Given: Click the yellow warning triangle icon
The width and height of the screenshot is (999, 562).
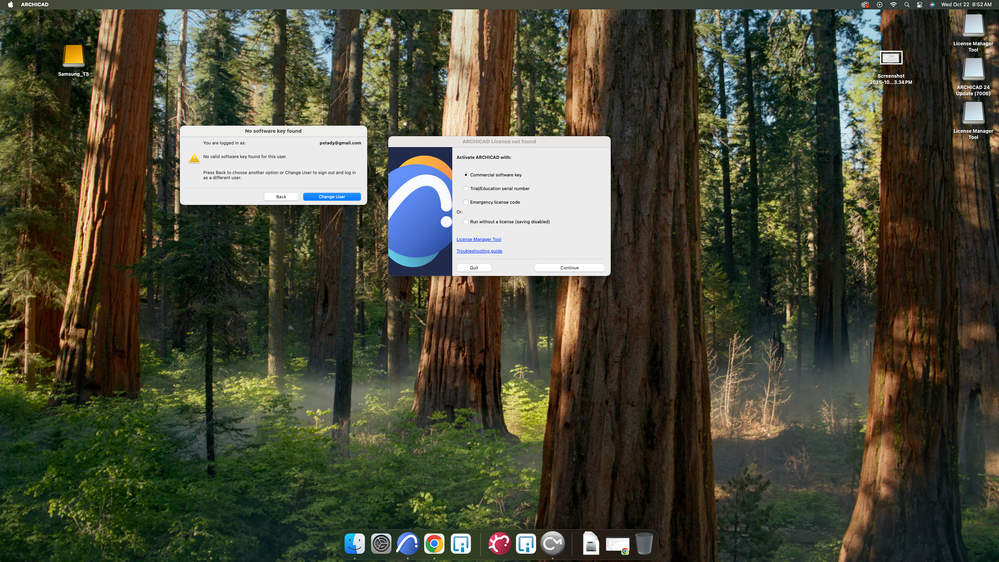Looking at the screenshot, I should [x=194, y=158].
